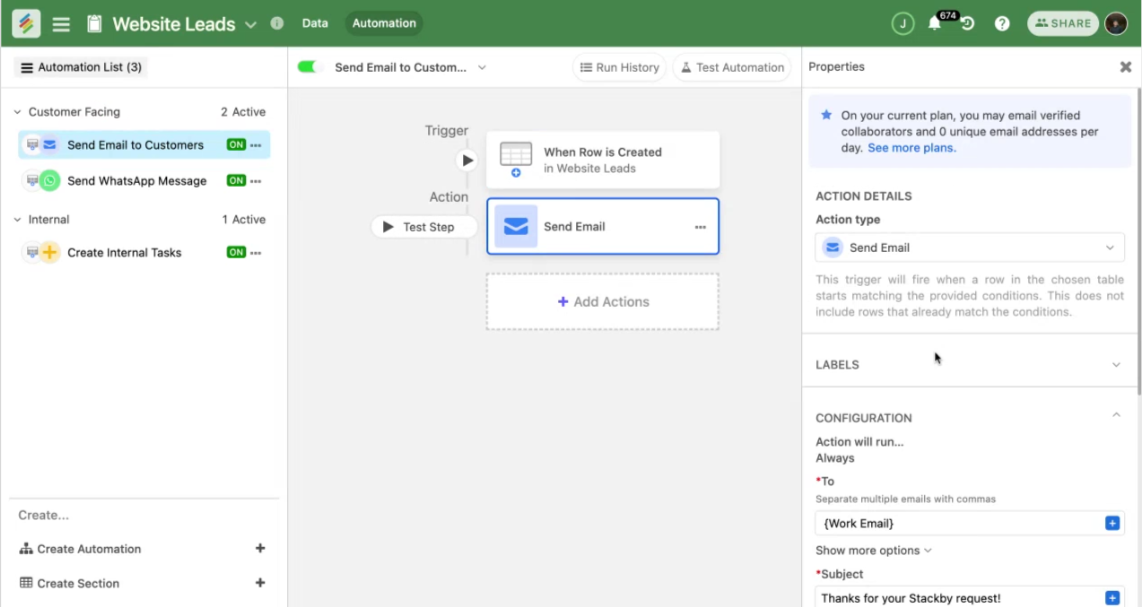1142x607 pixels.
Task: Collapse the Internal section
Action: 17,219
